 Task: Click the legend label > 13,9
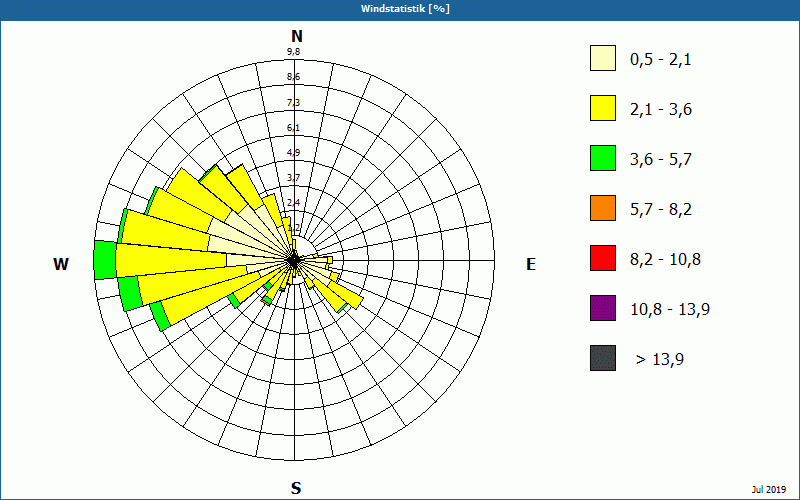[x=660, y=360]
